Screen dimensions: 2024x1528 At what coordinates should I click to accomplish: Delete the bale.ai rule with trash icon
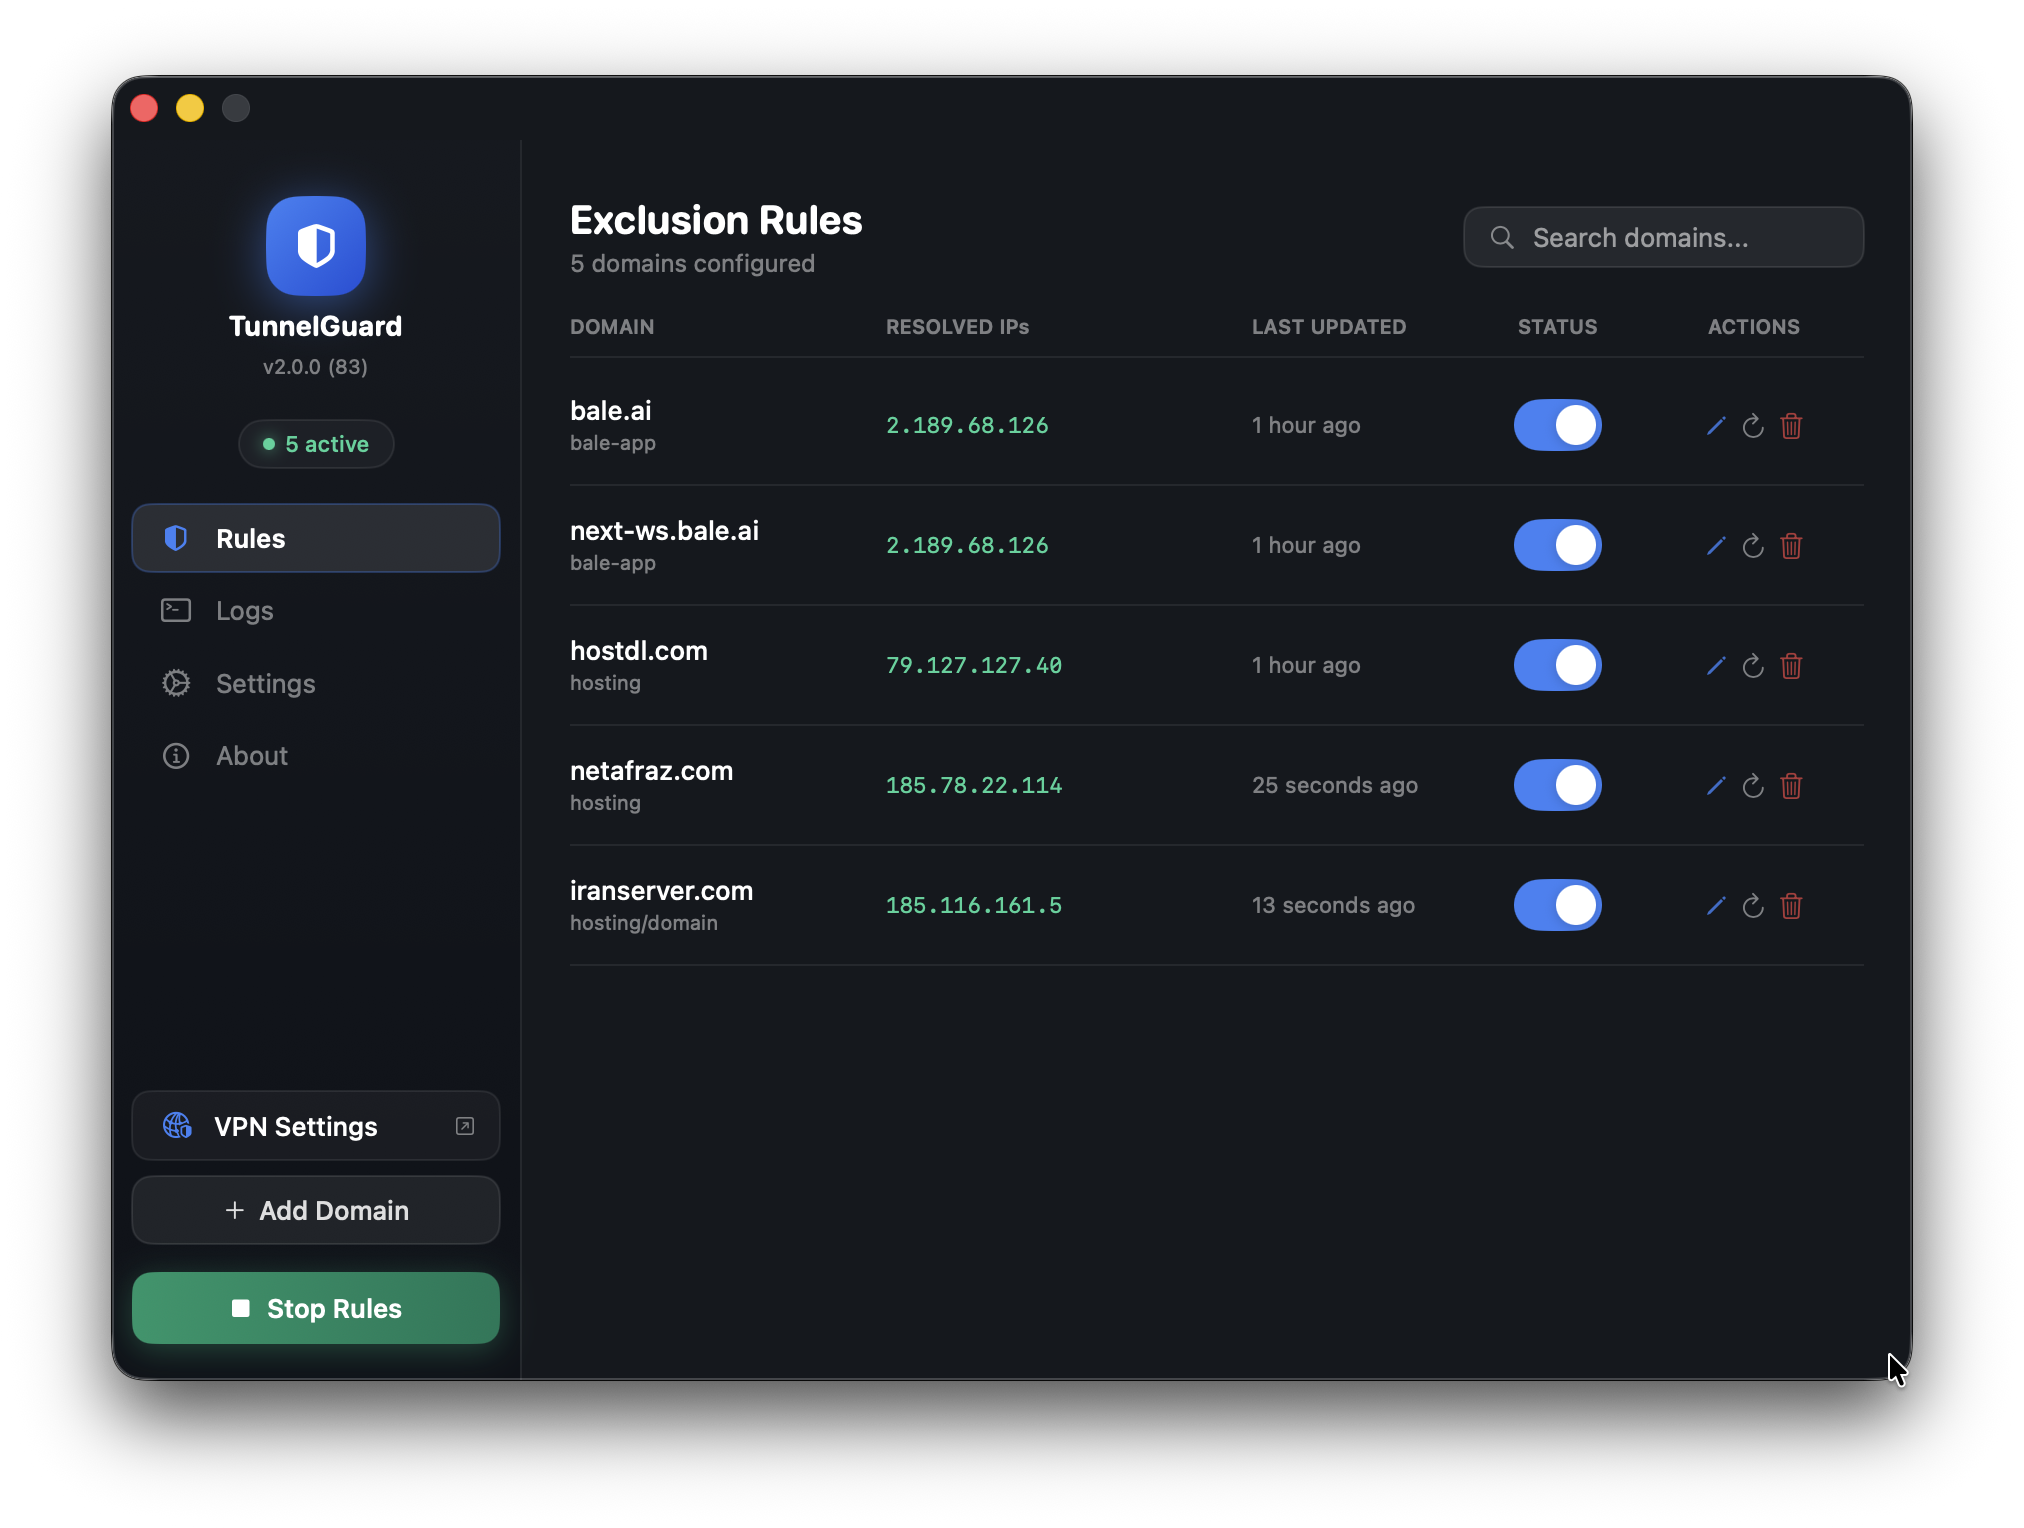click(1791, 426)
